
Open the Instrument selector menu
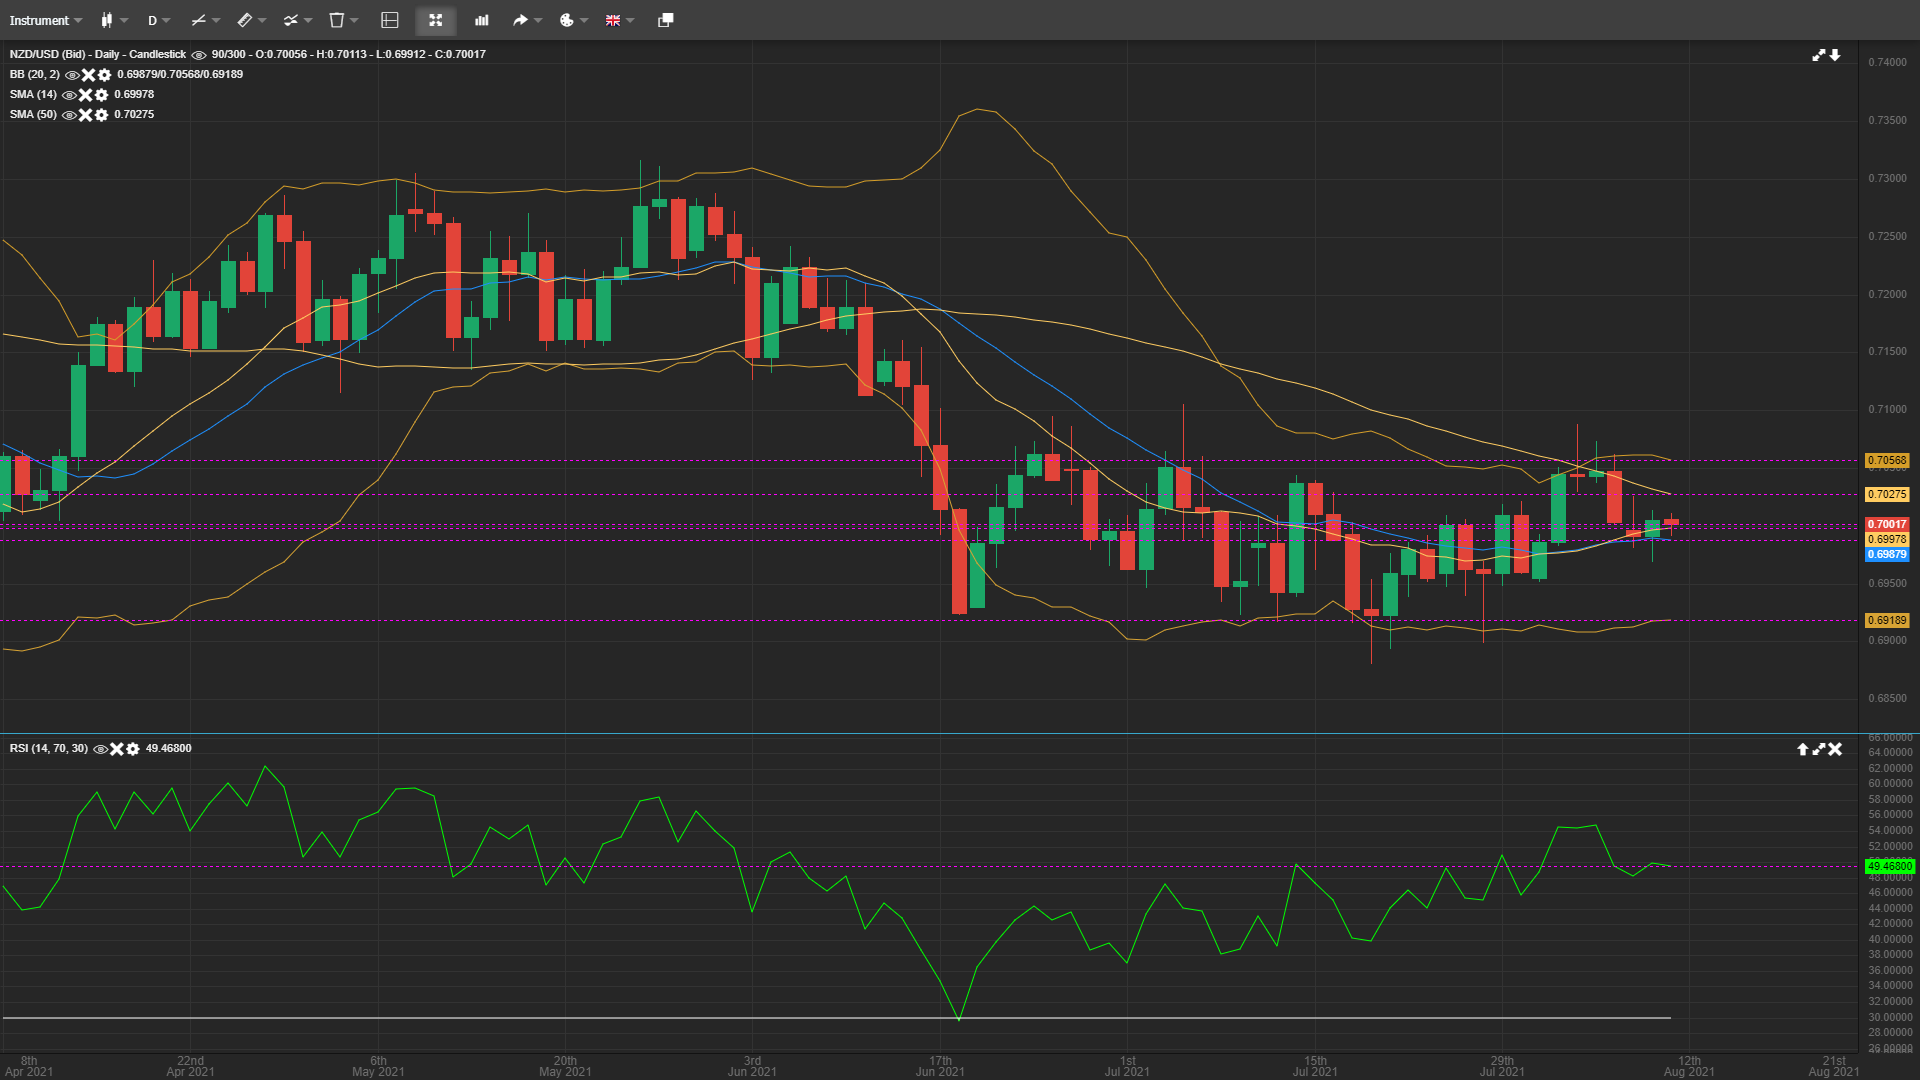click(46, 20)
